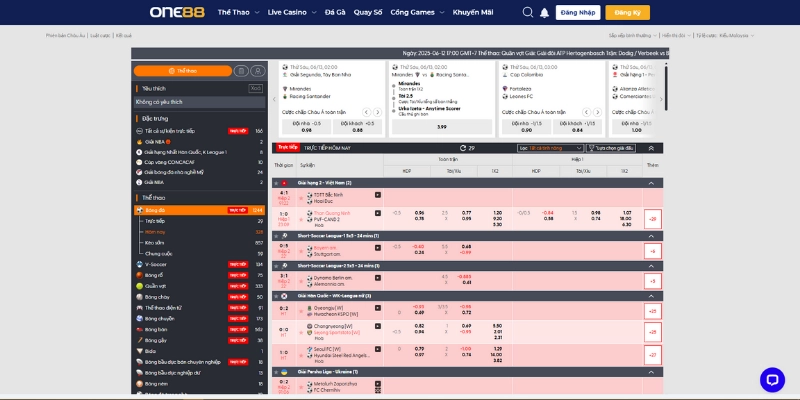Show previous market on Fortaleza featured card
The image size is (800, 400).
[586, 112]
